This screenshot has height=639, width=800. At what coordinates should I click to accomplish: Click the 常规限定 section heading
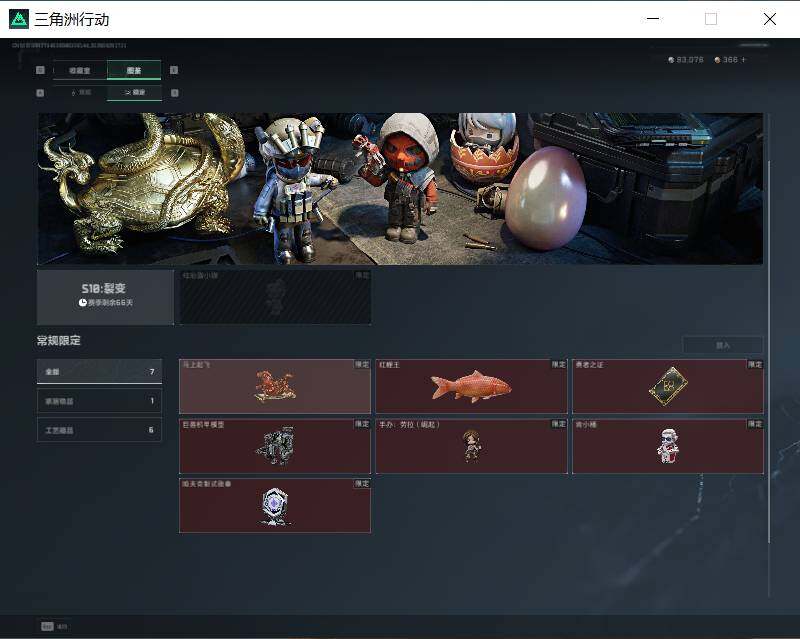(x=59, y=340)
